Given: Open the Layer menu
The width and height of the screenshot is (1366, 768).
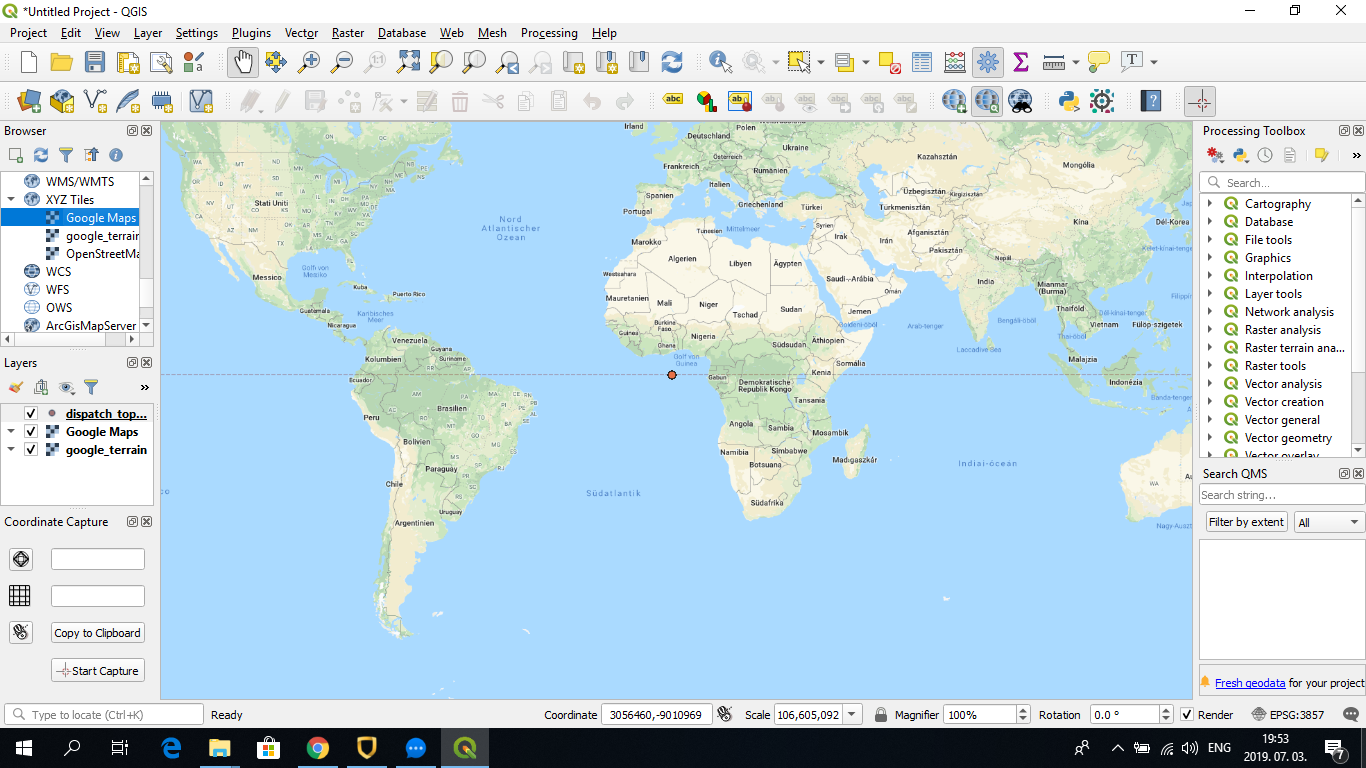Looking at the screenshot, I should 148,33.
